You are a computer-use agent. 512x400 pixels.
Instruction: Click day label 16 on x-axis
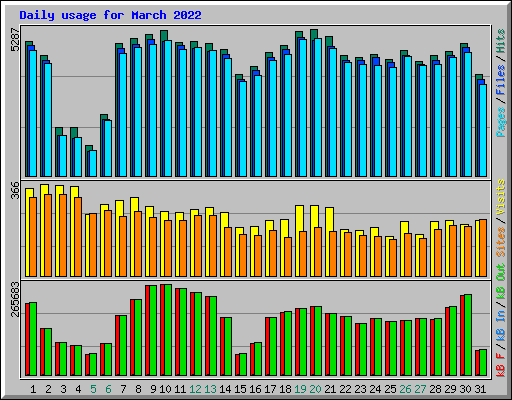[255, 389]
